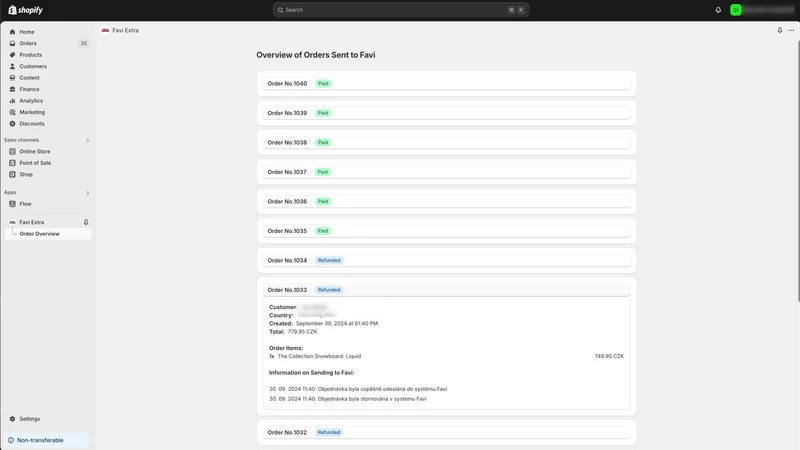Click the page vertical scrollbar
Screen dimensions: 800x450
tap(798, 171)
